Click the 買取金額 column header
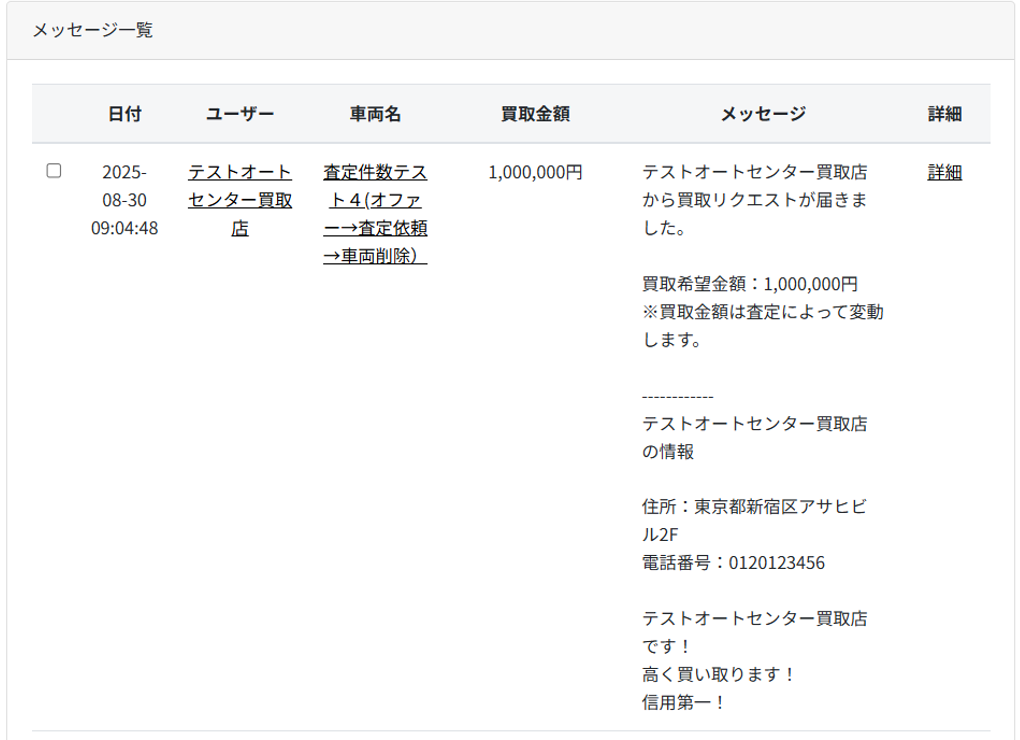This screenshot has width=1020, height=740. (535, 114)
